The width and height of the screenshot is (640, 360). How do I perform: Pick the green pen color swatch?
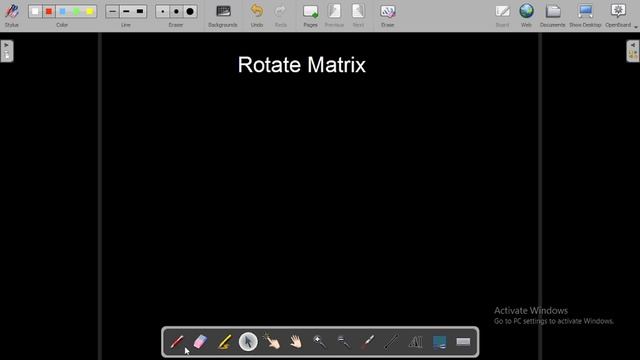coord(76,11)
